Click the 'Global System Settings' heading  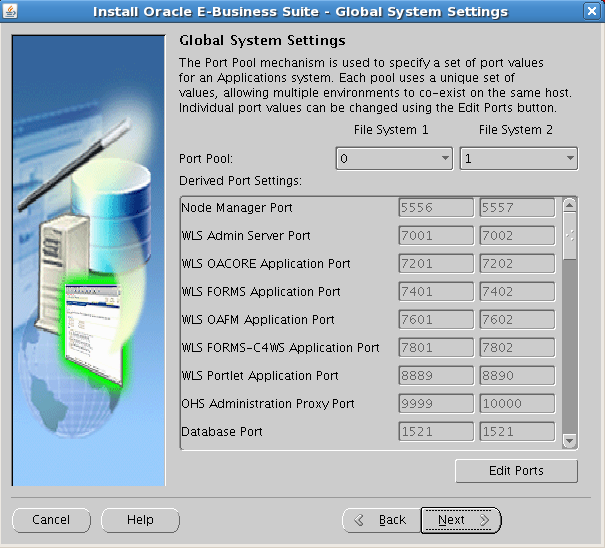(262, 41)
